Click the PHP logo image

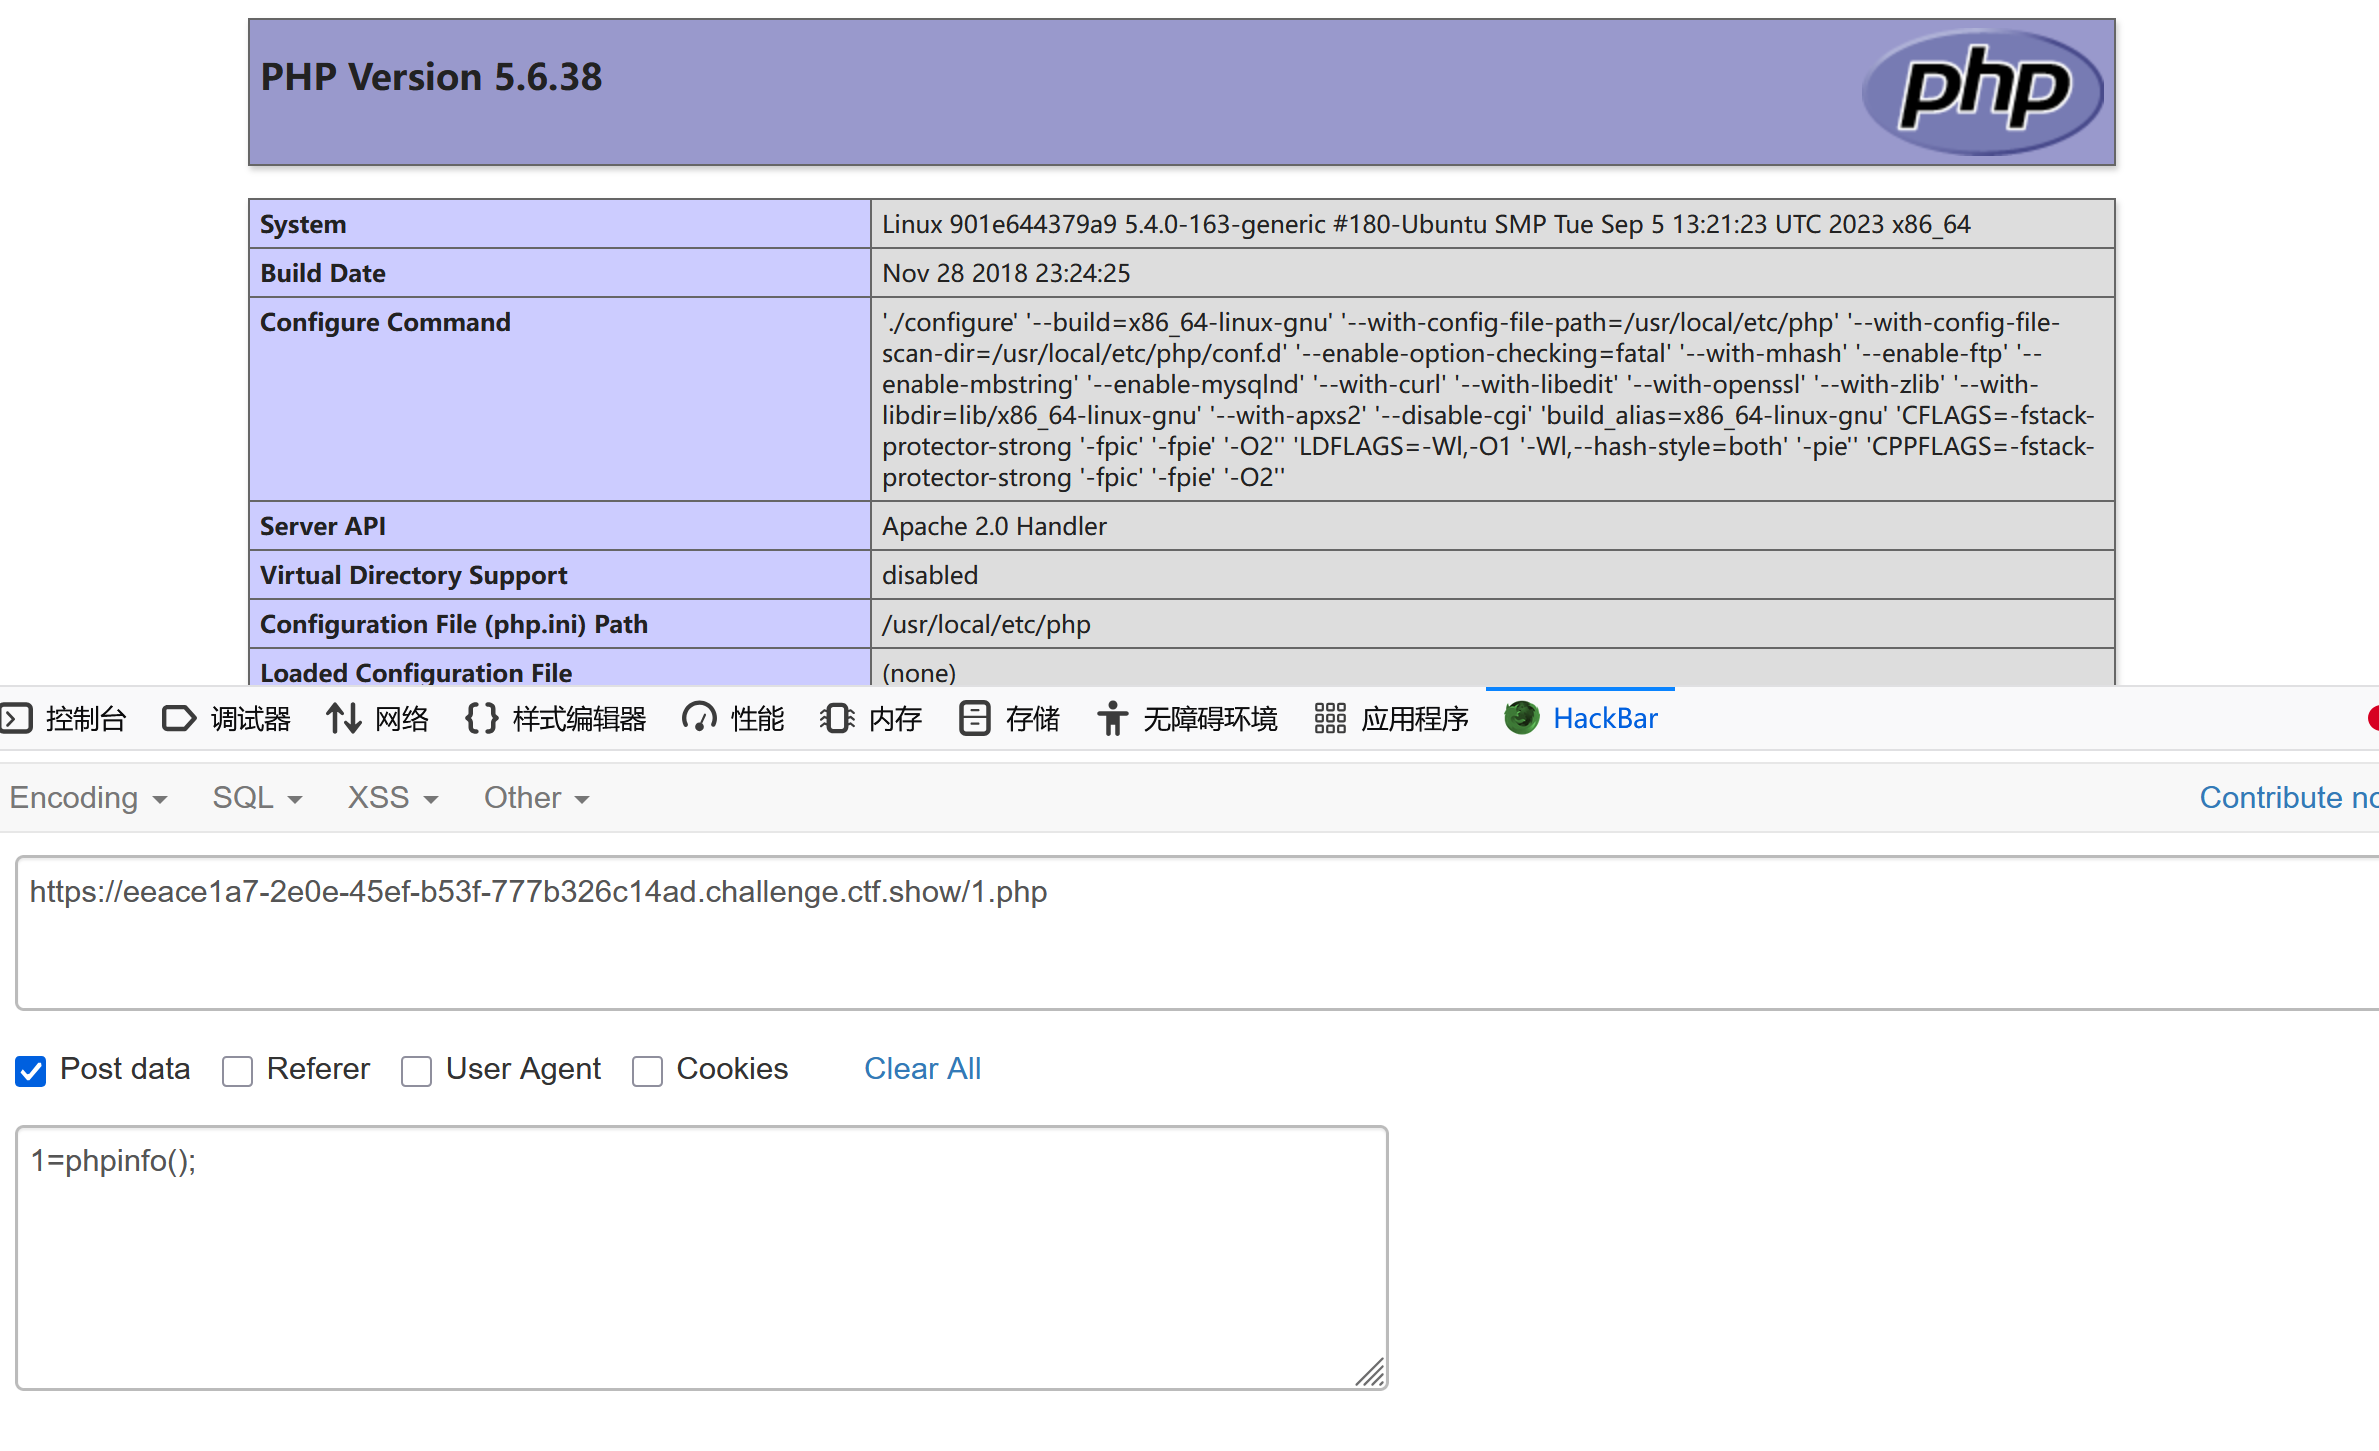[1983, 92]
